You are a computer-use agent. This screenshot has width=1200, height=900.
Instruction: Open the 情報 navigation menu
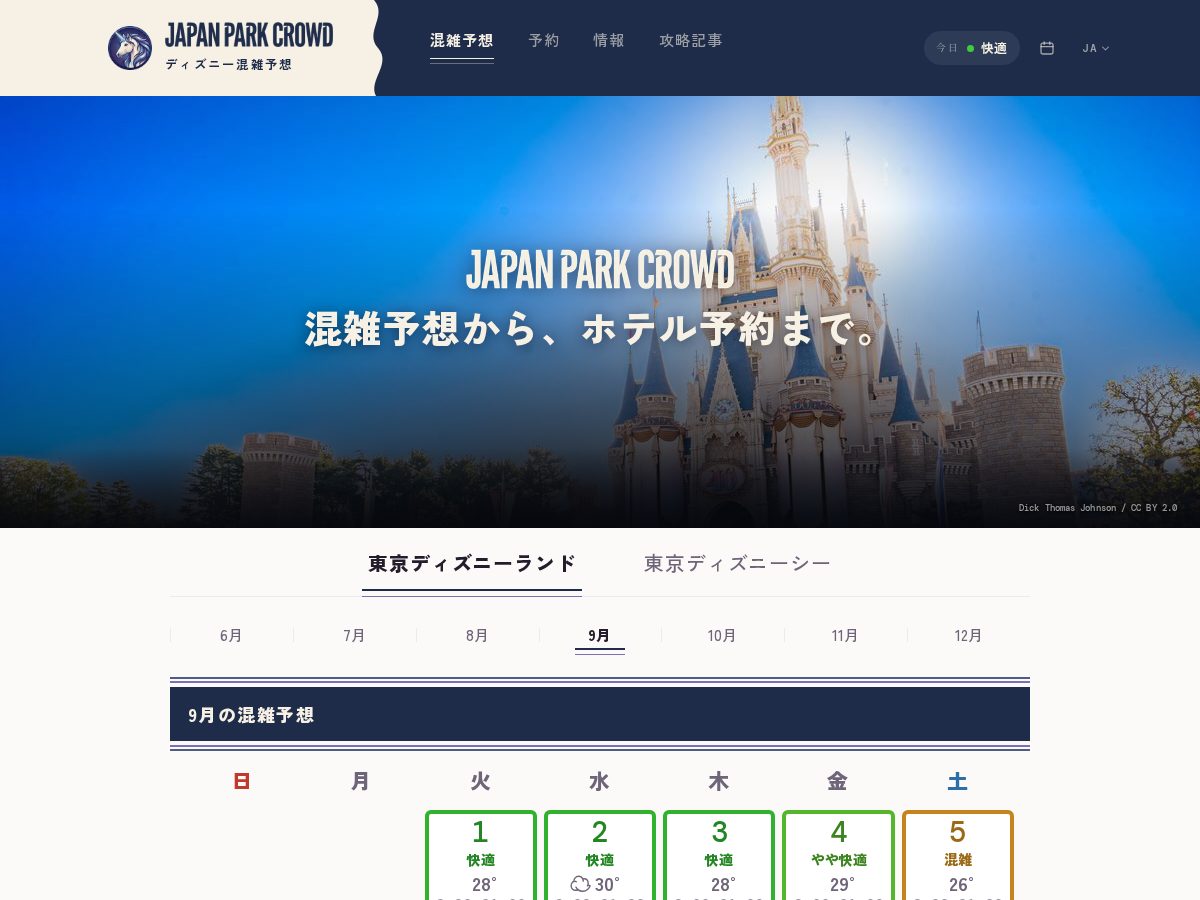pyautogui.click(x=609, y=41)
